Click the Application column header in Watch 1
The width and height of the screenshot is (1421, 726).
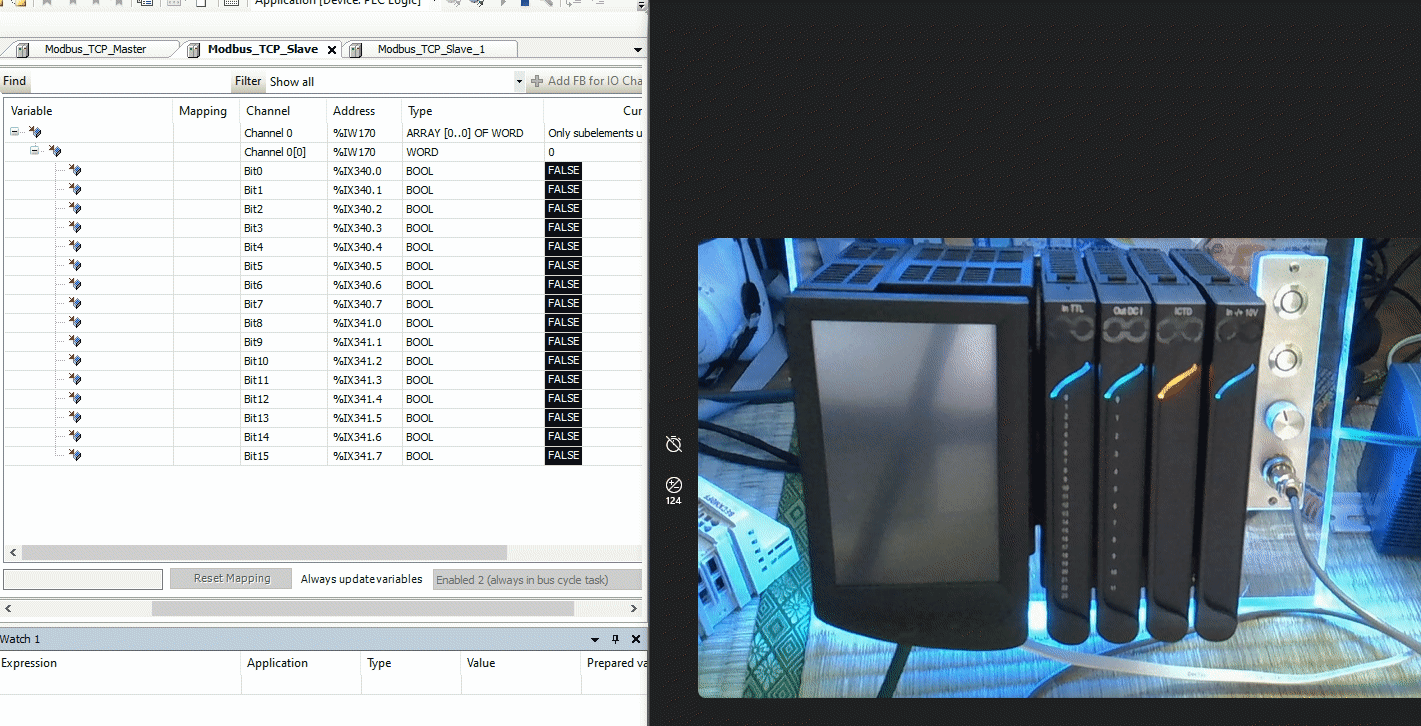click(x=301, y=663)
